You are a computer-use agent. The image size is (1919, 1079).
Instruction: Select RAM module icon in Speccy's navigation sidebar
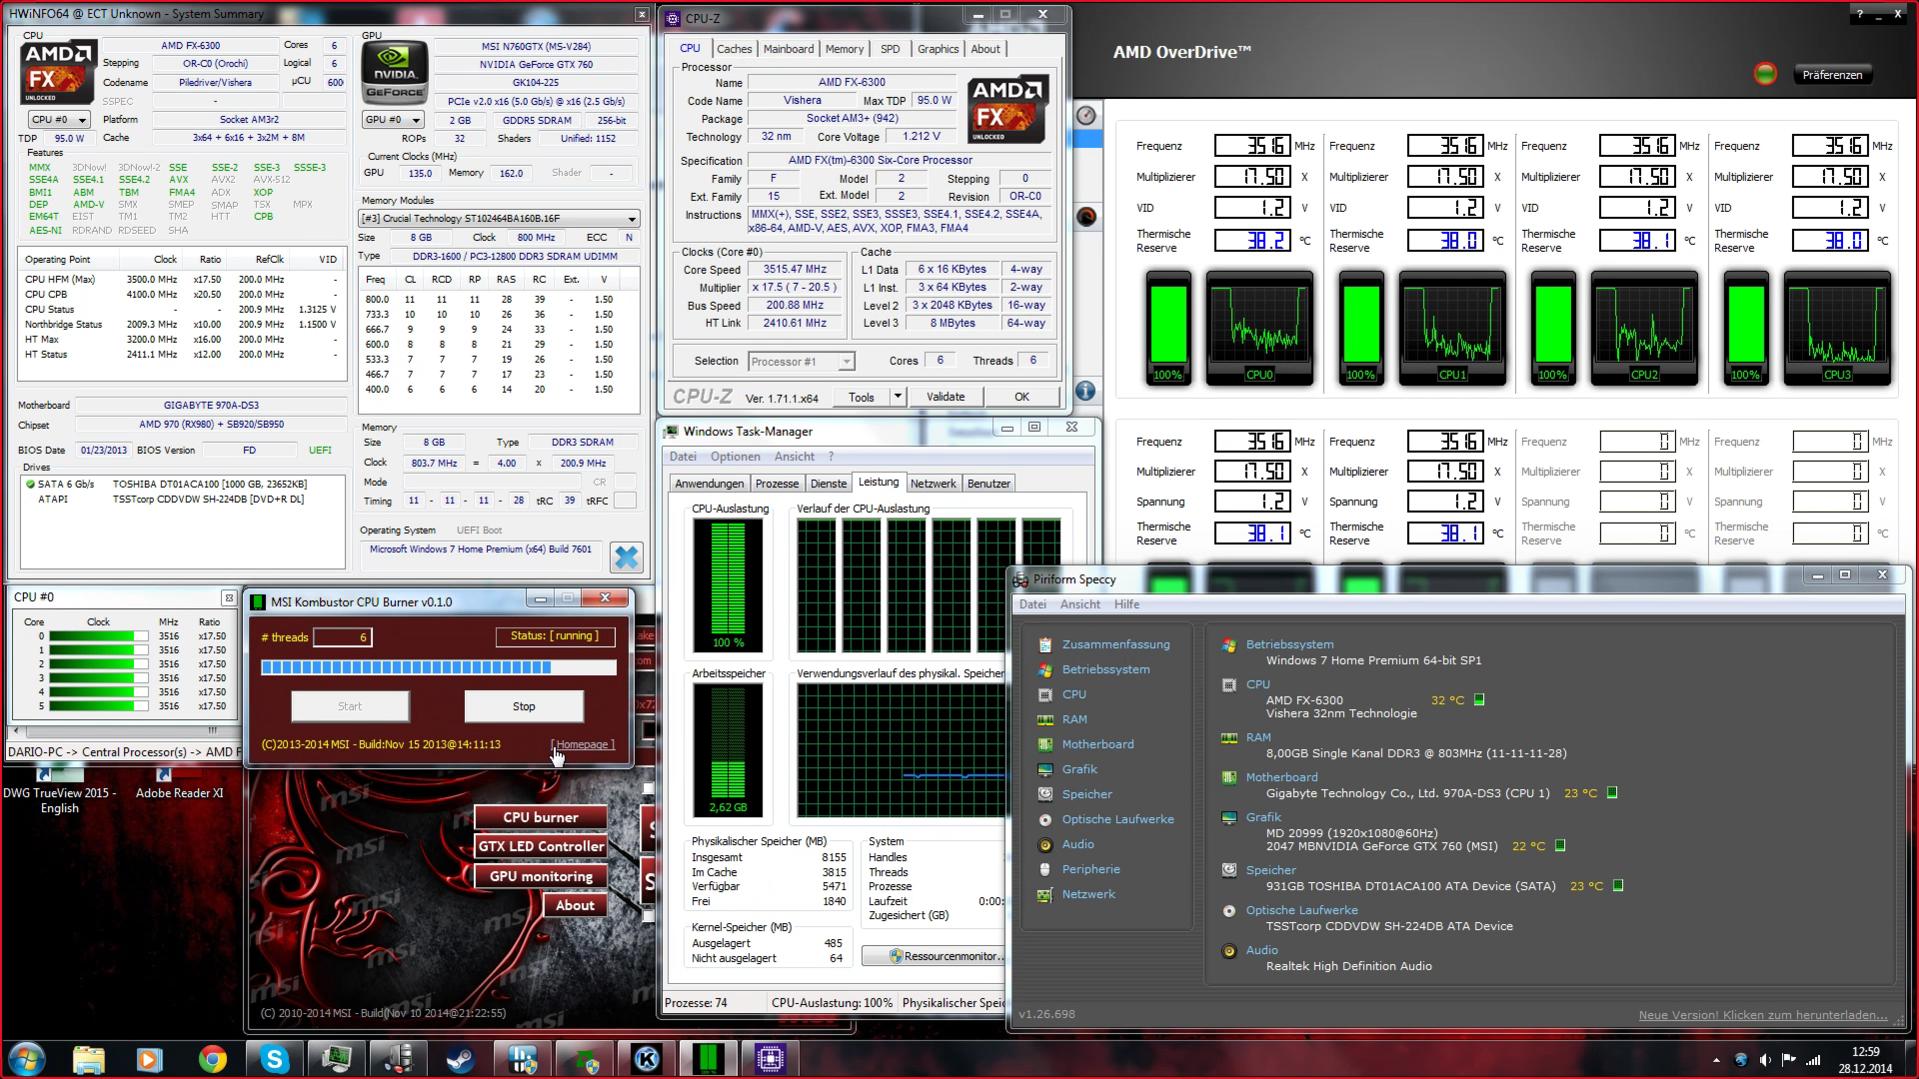[1045, 720]
